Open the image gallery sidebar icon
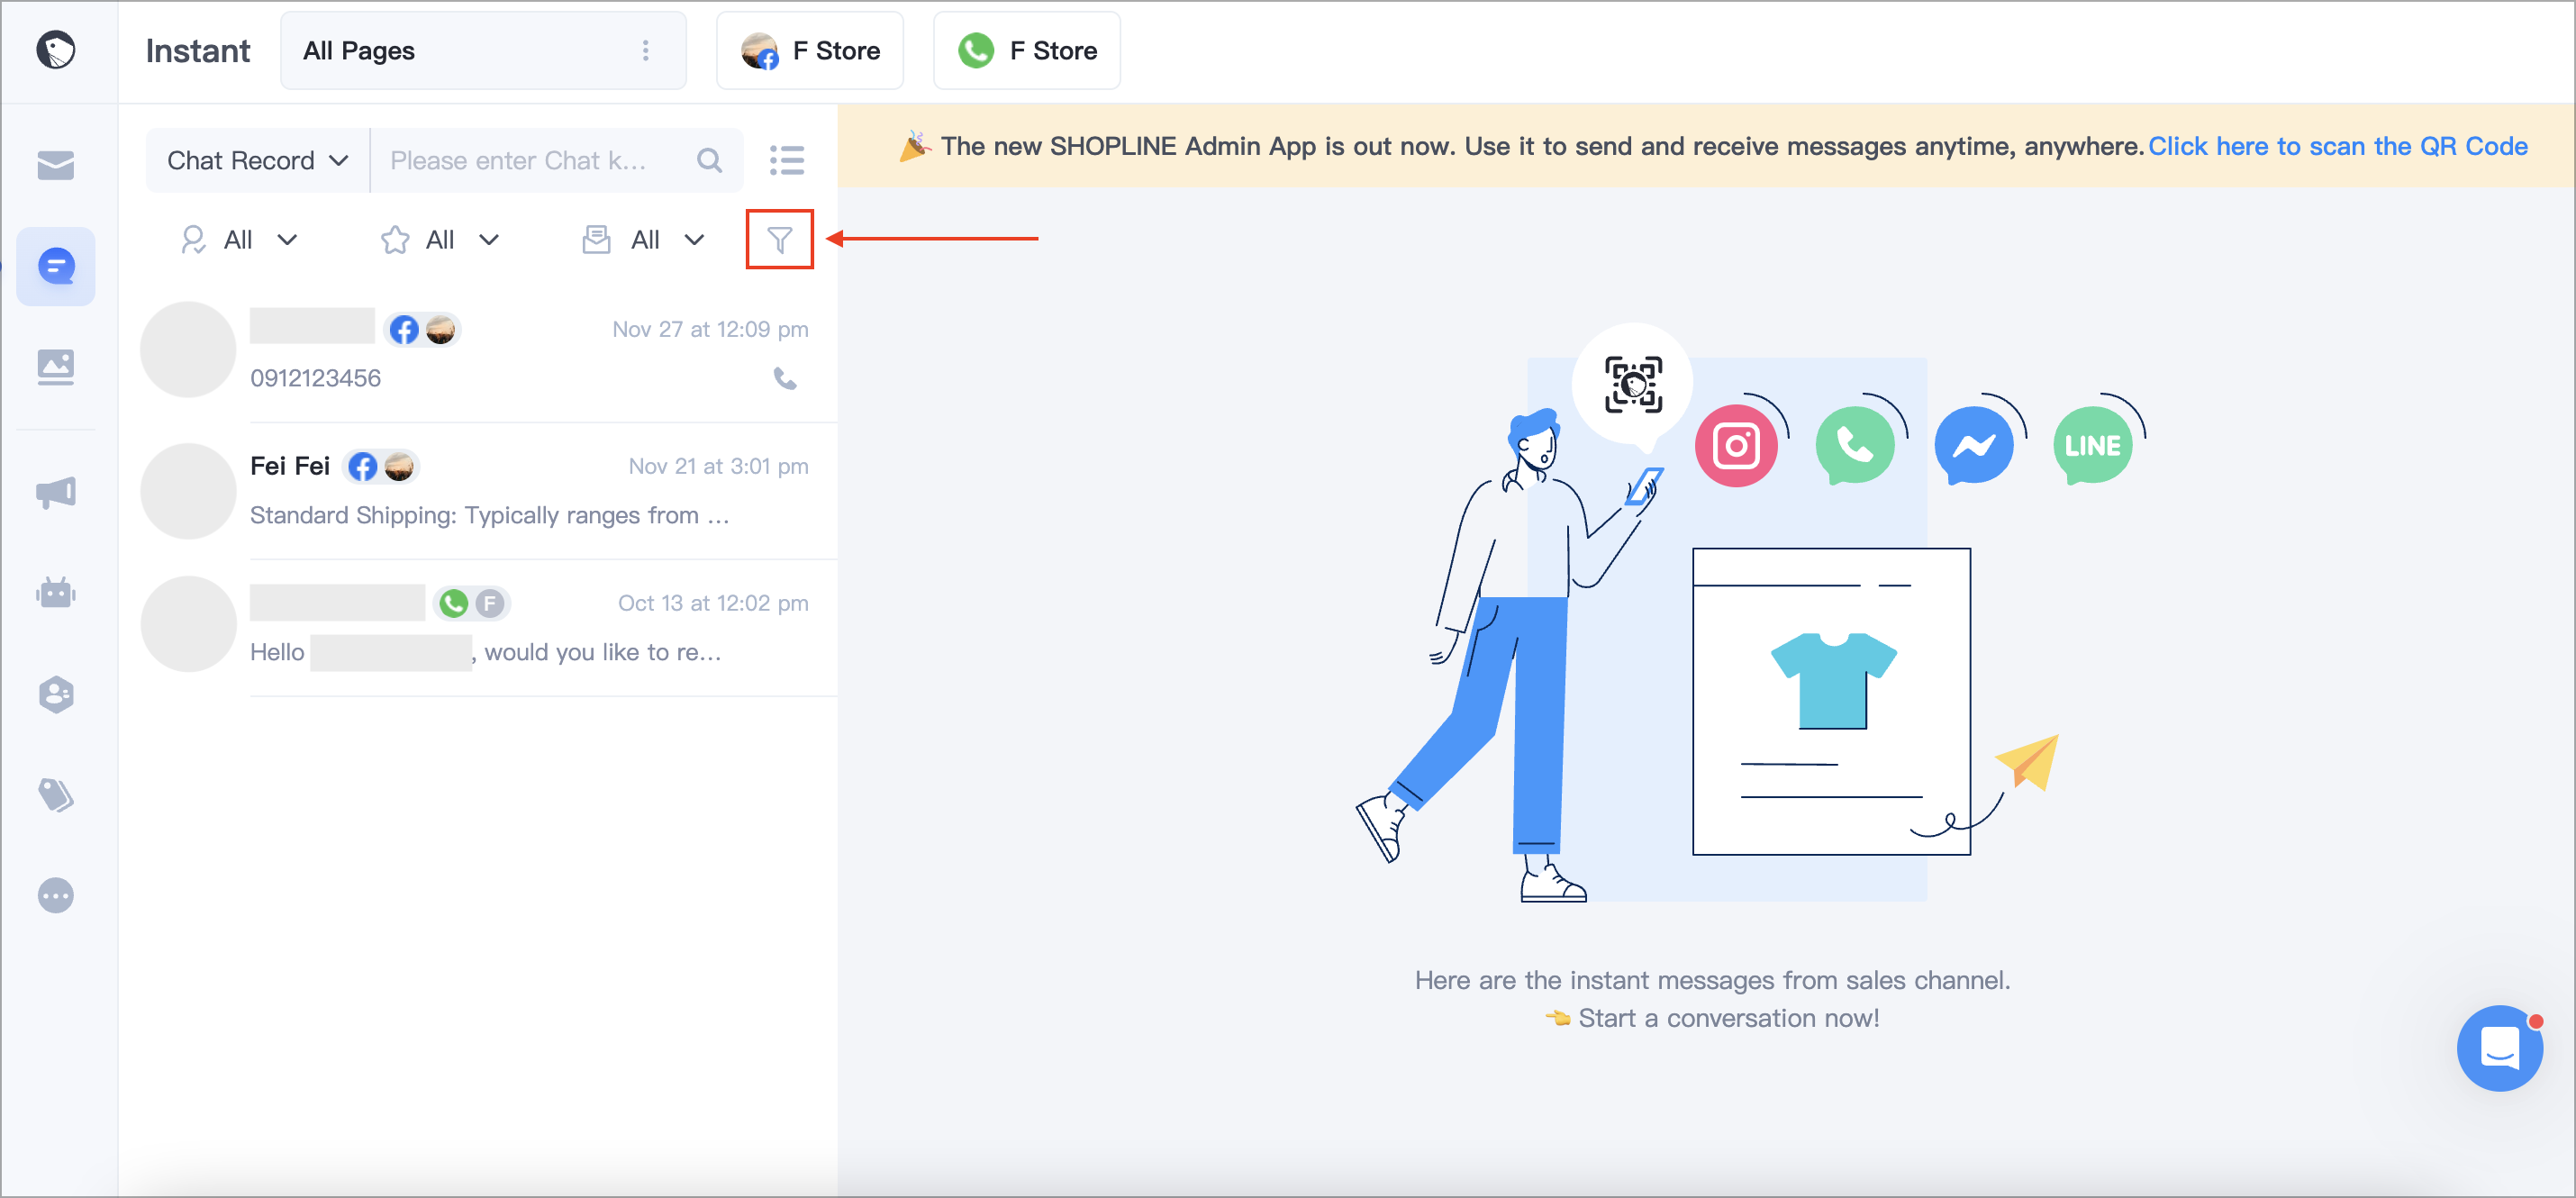The width and height of the screenshot is (2576, 1198). 56,366
